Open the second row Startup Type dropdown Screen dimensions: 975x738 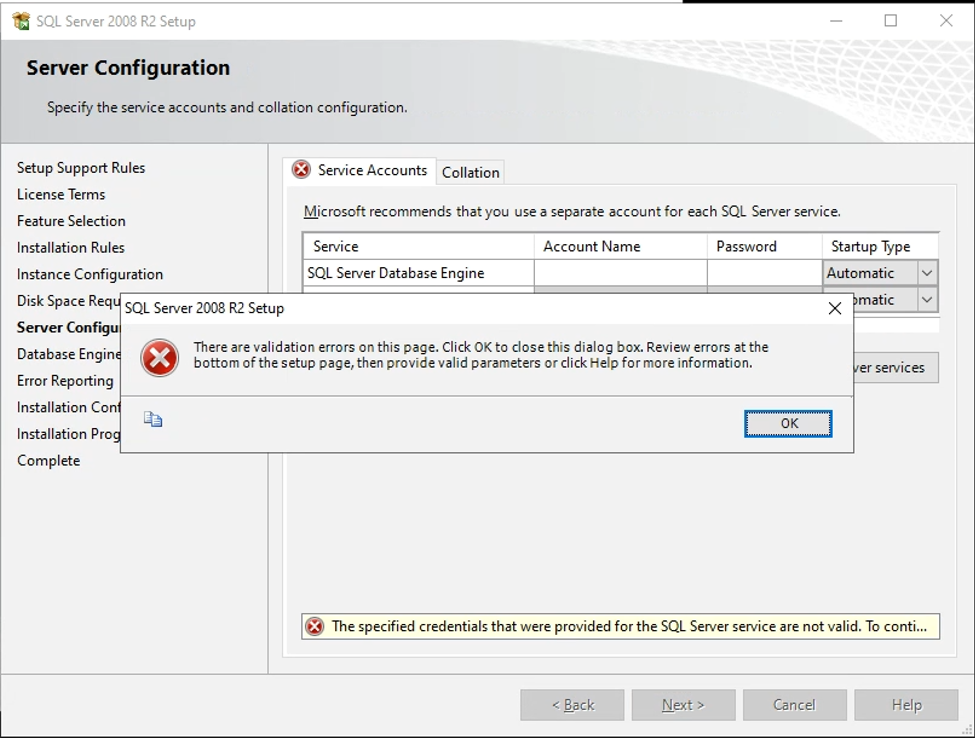tap(927, 299)
